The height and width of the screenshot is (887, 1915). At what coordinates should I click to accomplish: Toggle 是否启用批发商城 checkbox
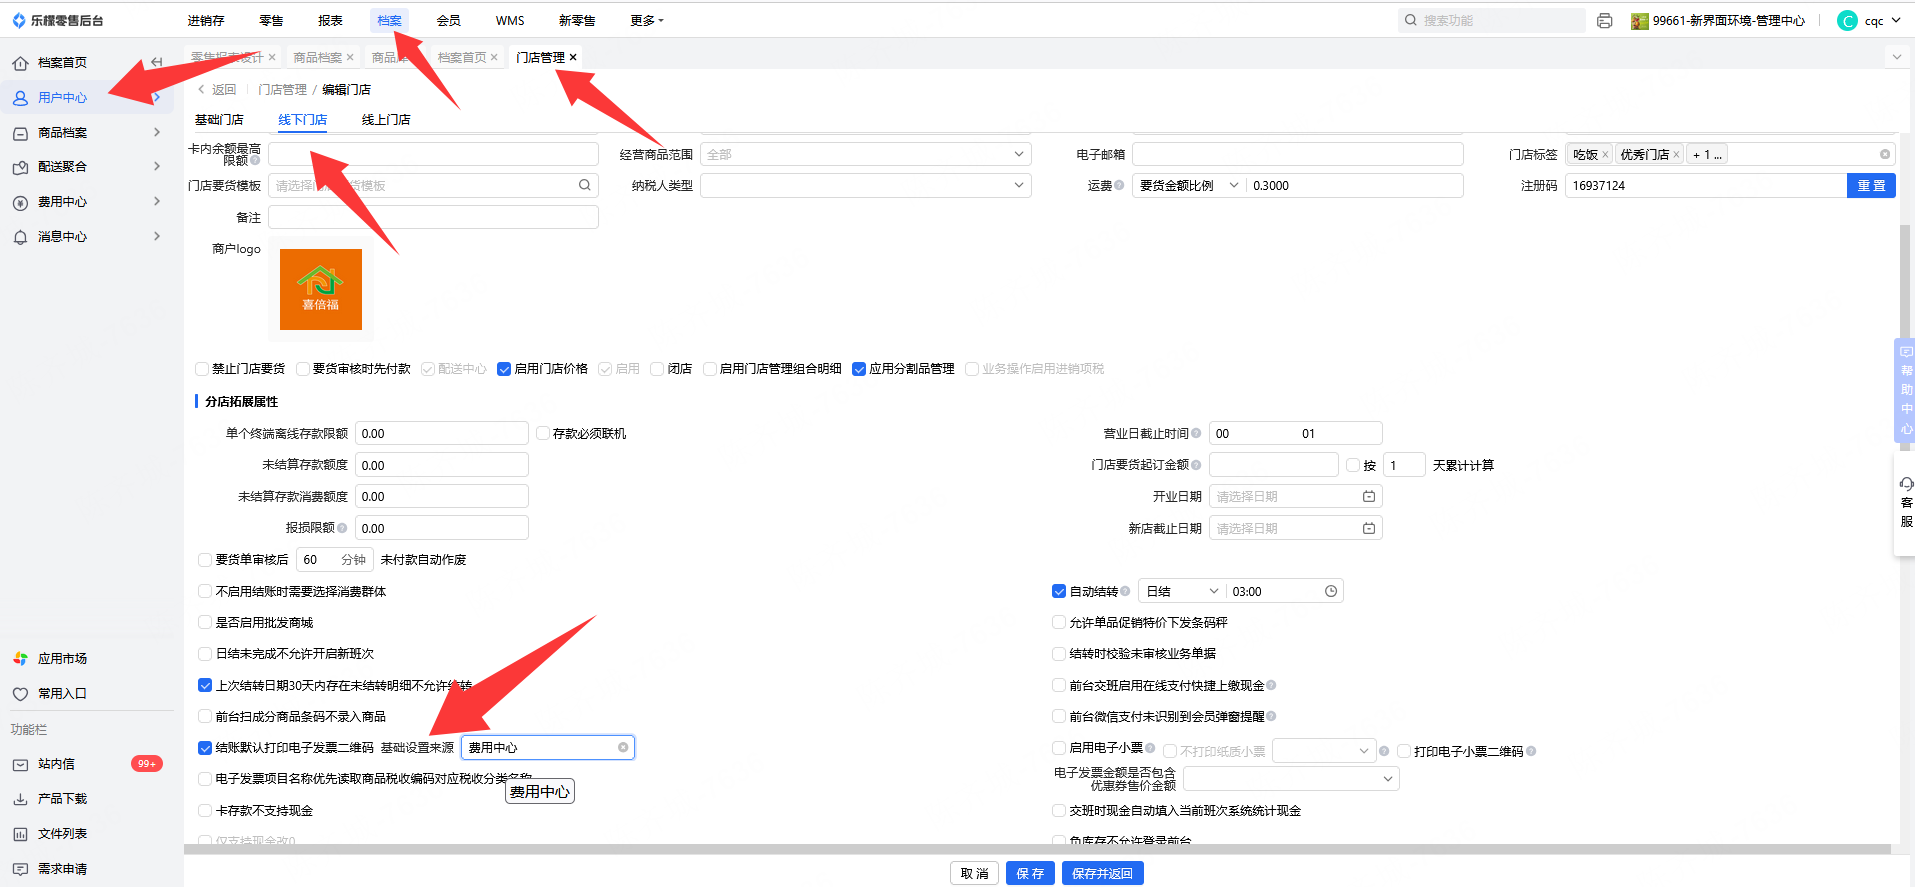[205, 623]
